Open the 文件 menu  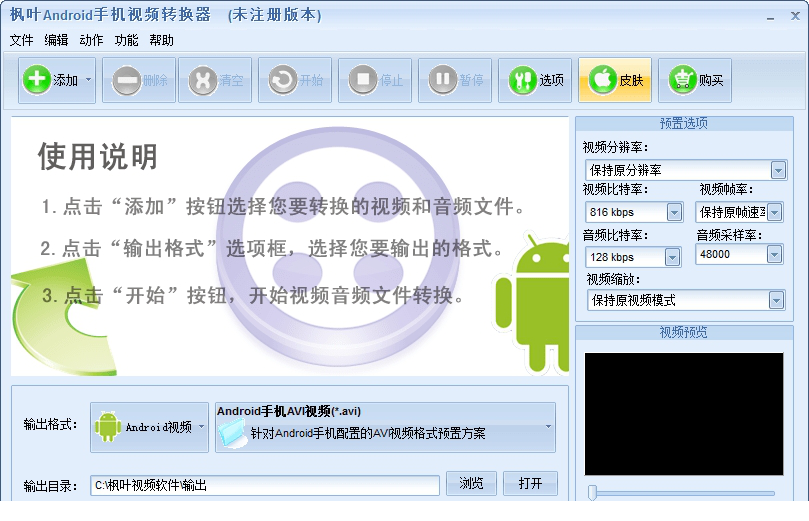[21, 40]
